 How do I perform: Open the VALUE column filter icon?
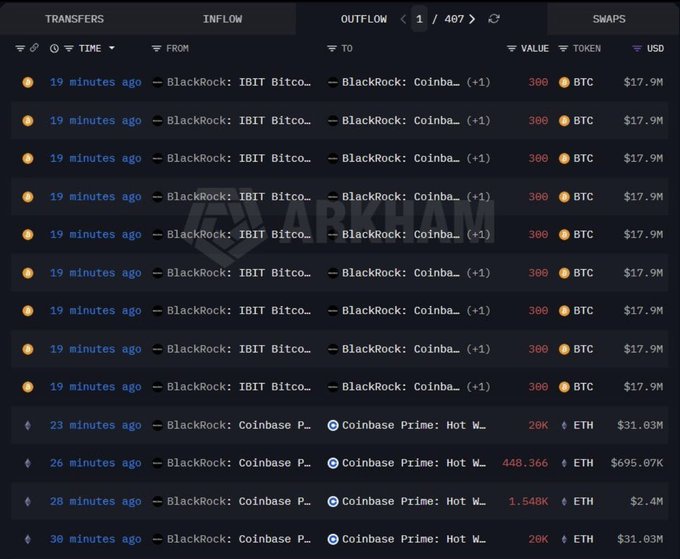[x=512, y=49]
